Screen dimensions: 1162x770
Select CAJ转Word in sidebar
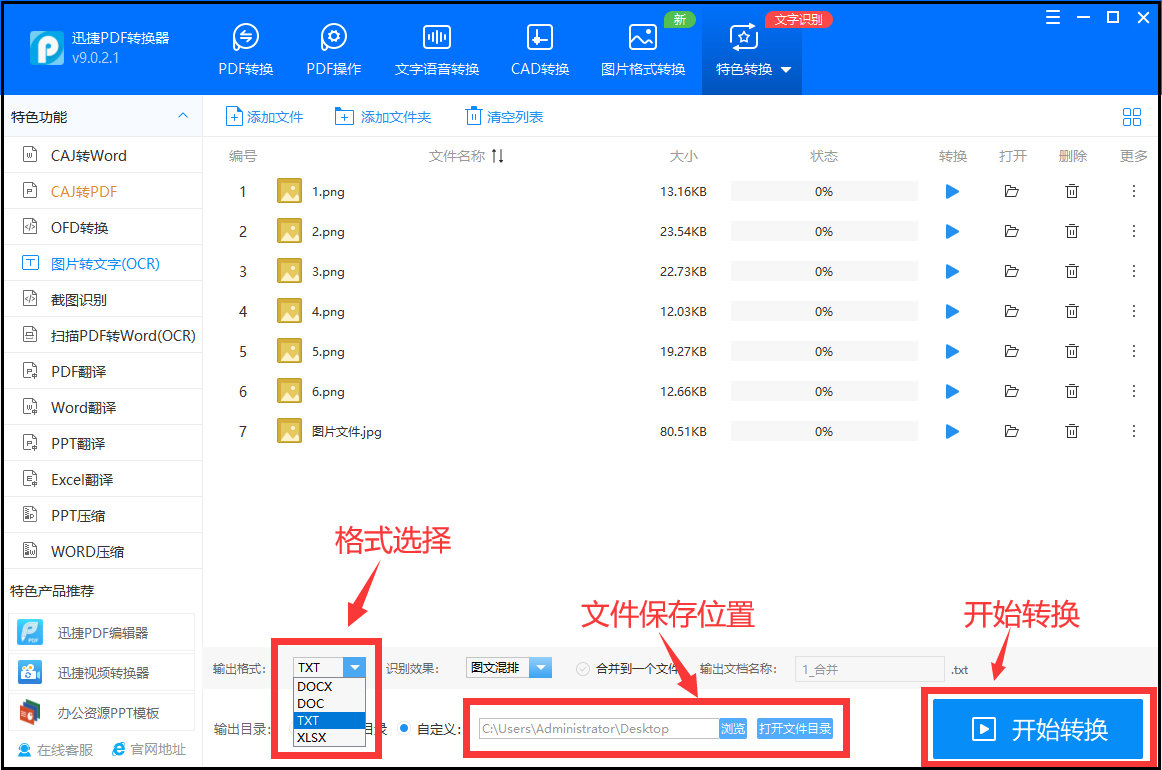pyautogui.click(x=103, y=156)
